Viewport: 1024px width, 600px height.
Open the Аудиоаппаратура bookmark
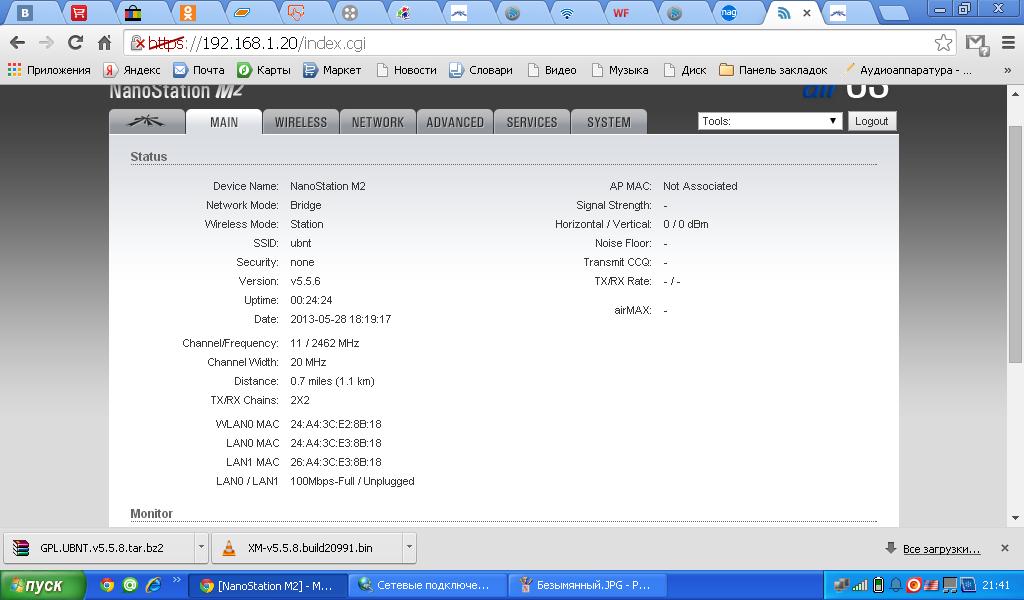tap(908, 70)
